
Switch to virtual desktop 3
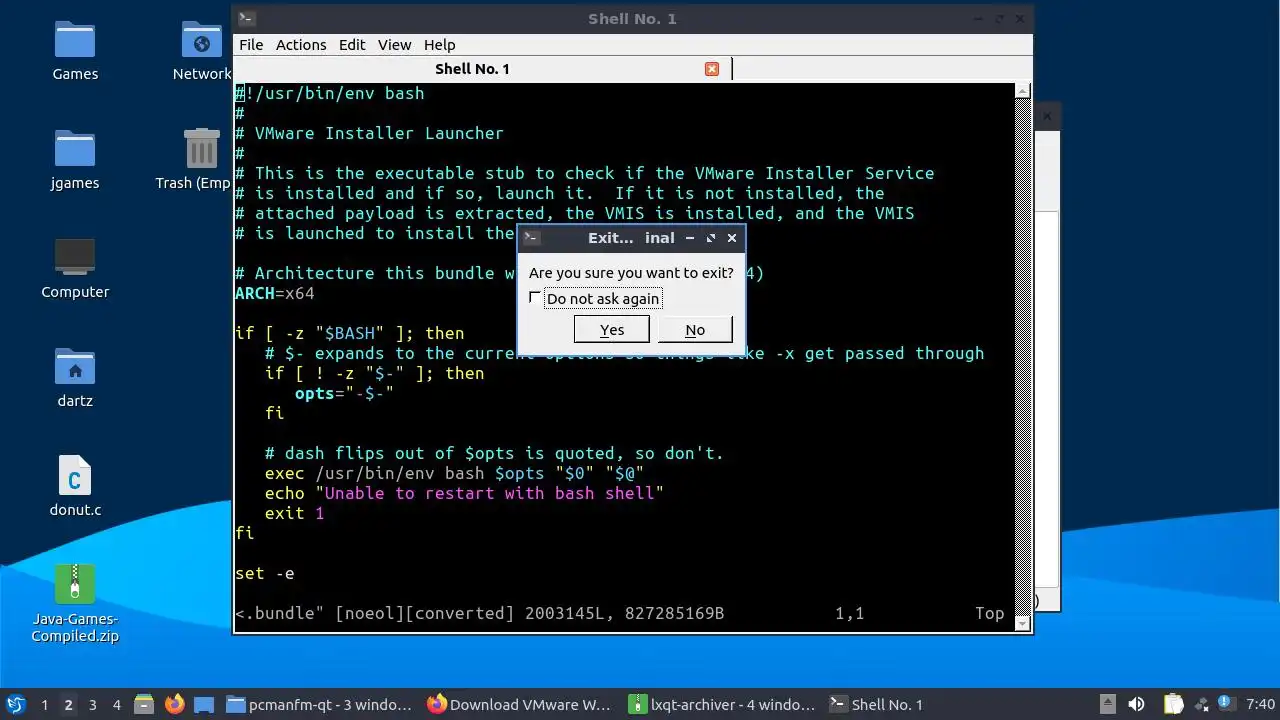point(92,705)
